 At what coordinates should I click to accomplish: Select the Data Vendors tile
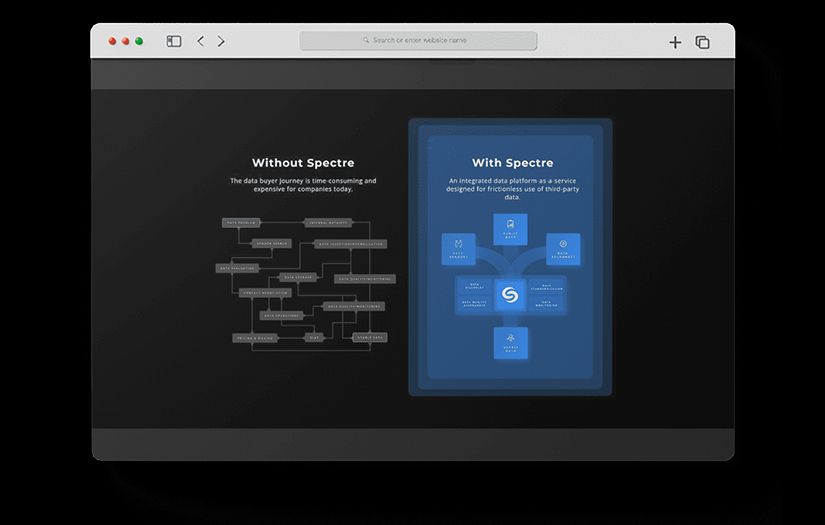point(458,249)
